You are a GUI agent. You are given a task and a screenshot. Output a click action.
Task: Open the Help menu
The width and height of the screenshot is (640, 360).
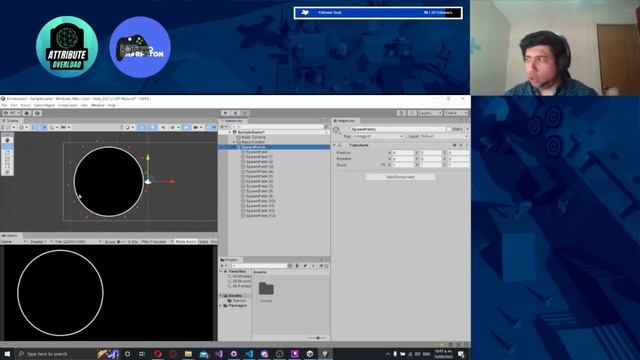(111, 105)
